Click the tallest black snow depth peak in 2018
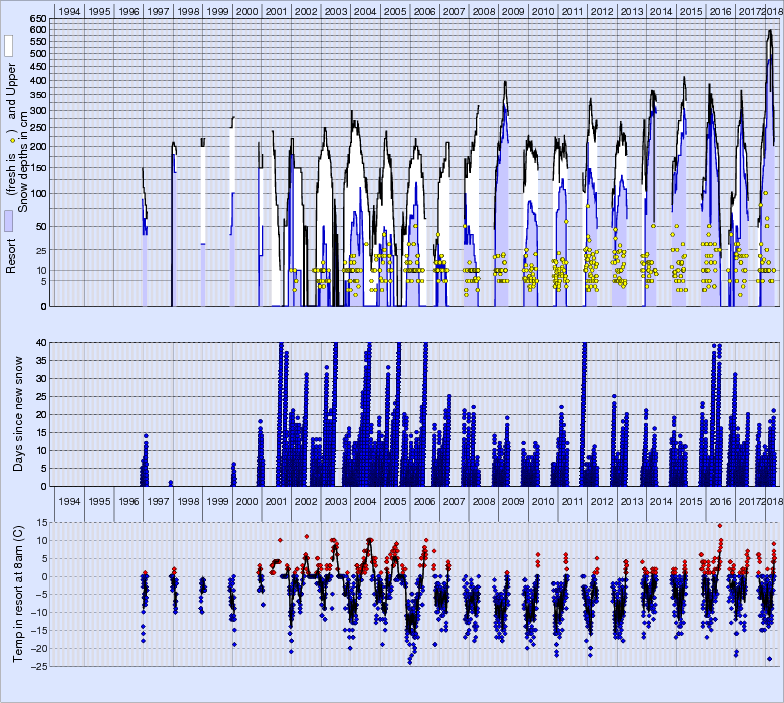784x703 pixels. pyautogui.click(x=769, y=31)
